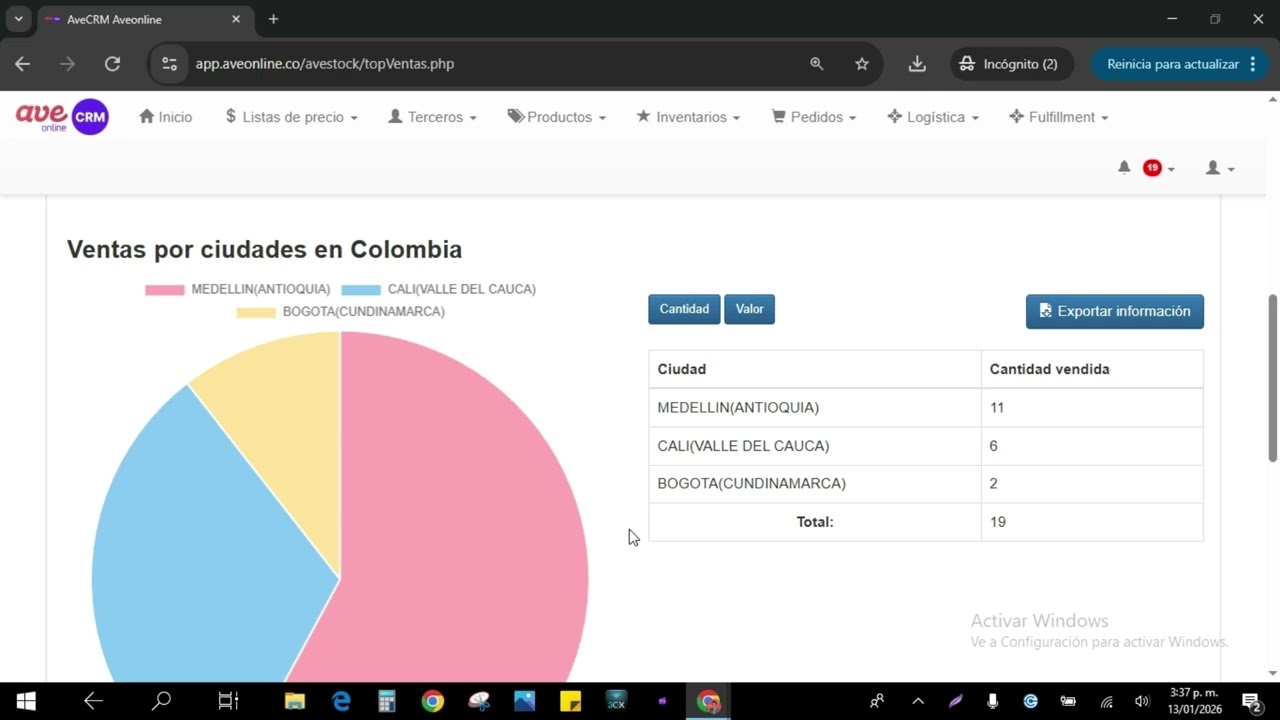The height and width of the screenshot is (720, 1280).
Task: Select CALI(VALLE DEL CAUCA) table cell
Action: [x=815, y=445]
